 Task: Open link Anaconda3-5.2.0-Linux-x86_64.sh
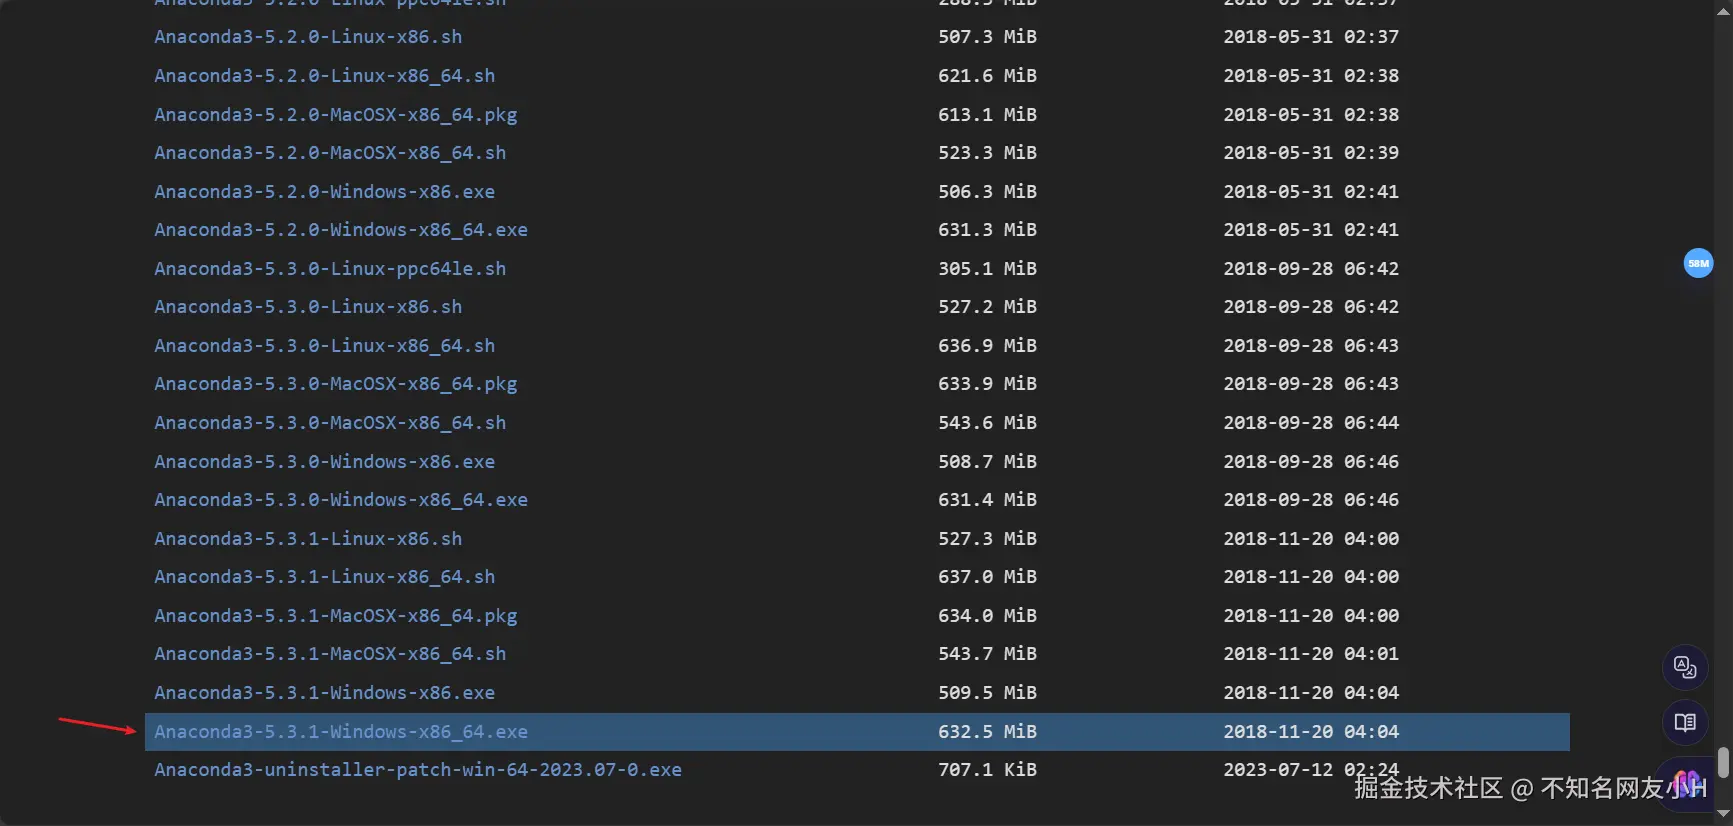tap(324, 76)
